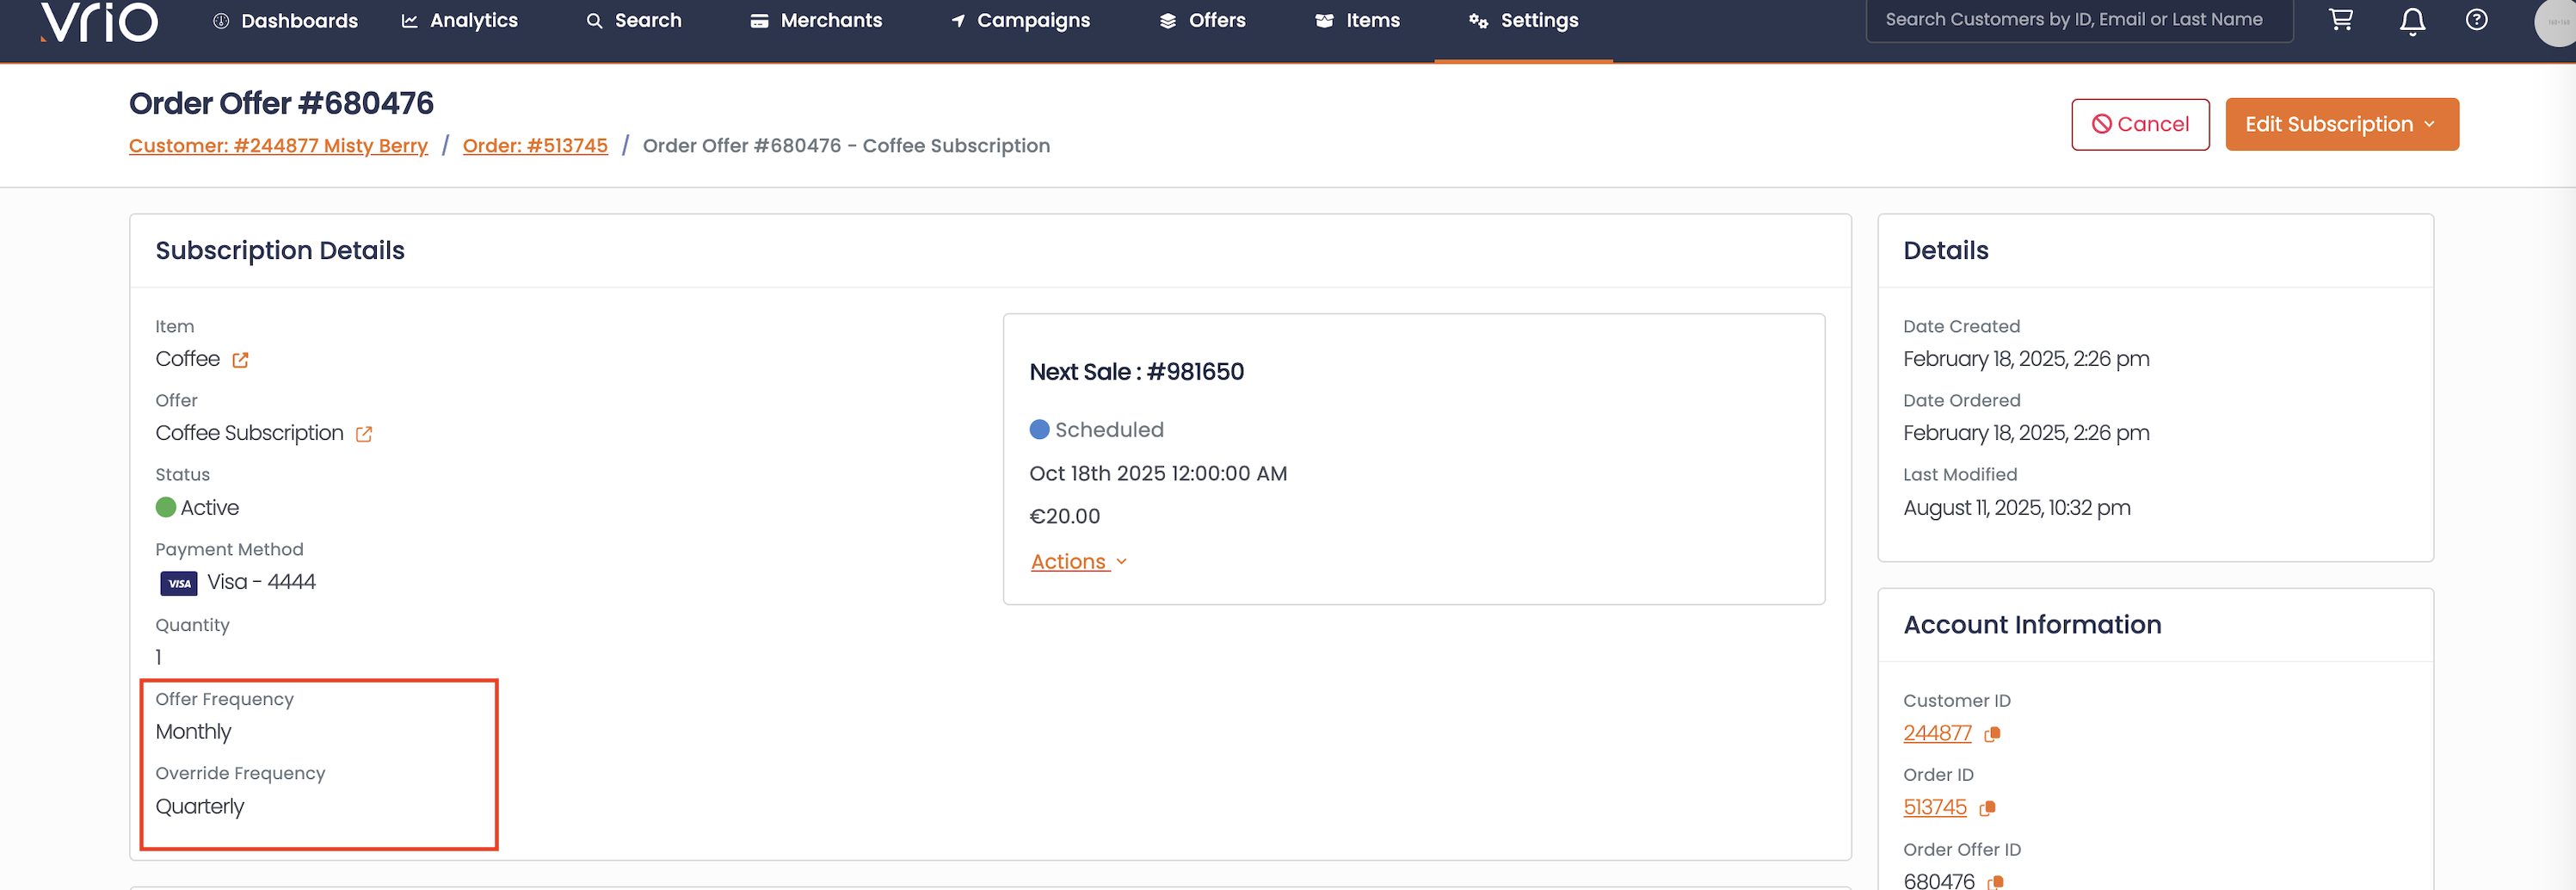Click the Vrio logo
Screen dimensions: 2576x890
[99, 21]
